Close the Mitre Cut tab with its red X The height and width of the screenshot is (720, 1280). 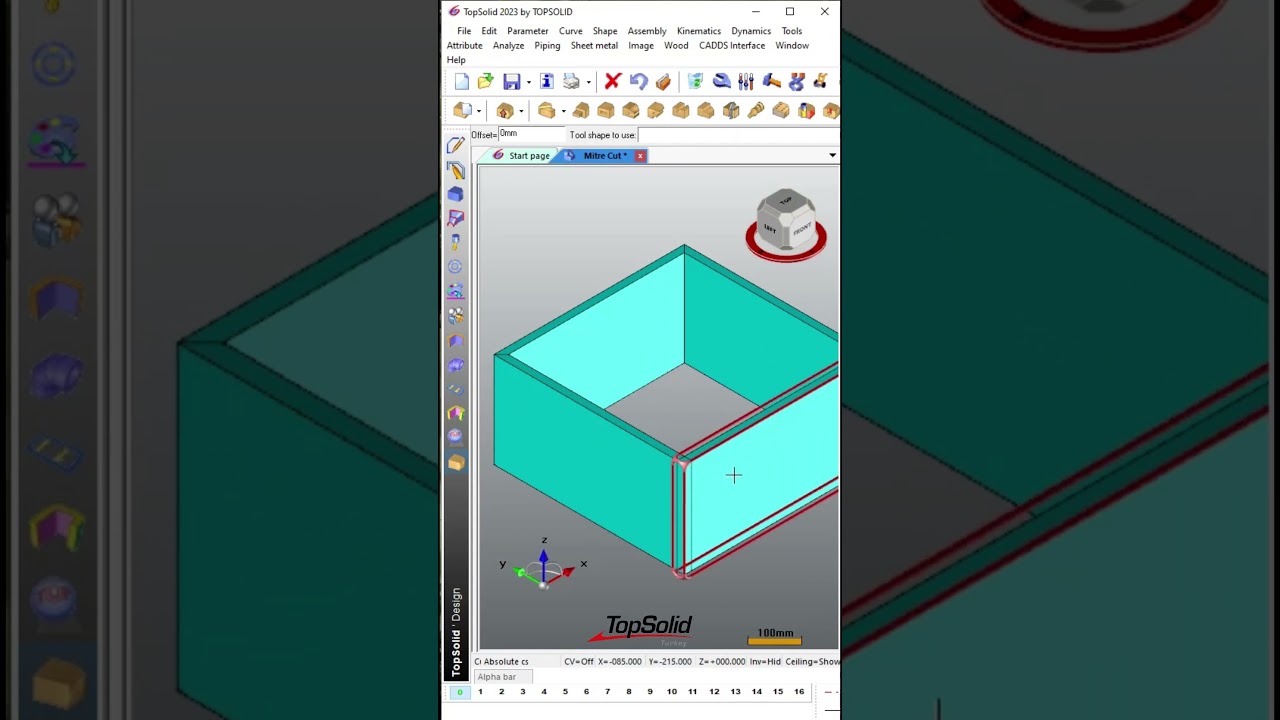pyautogui.click(x=640, y=156)
